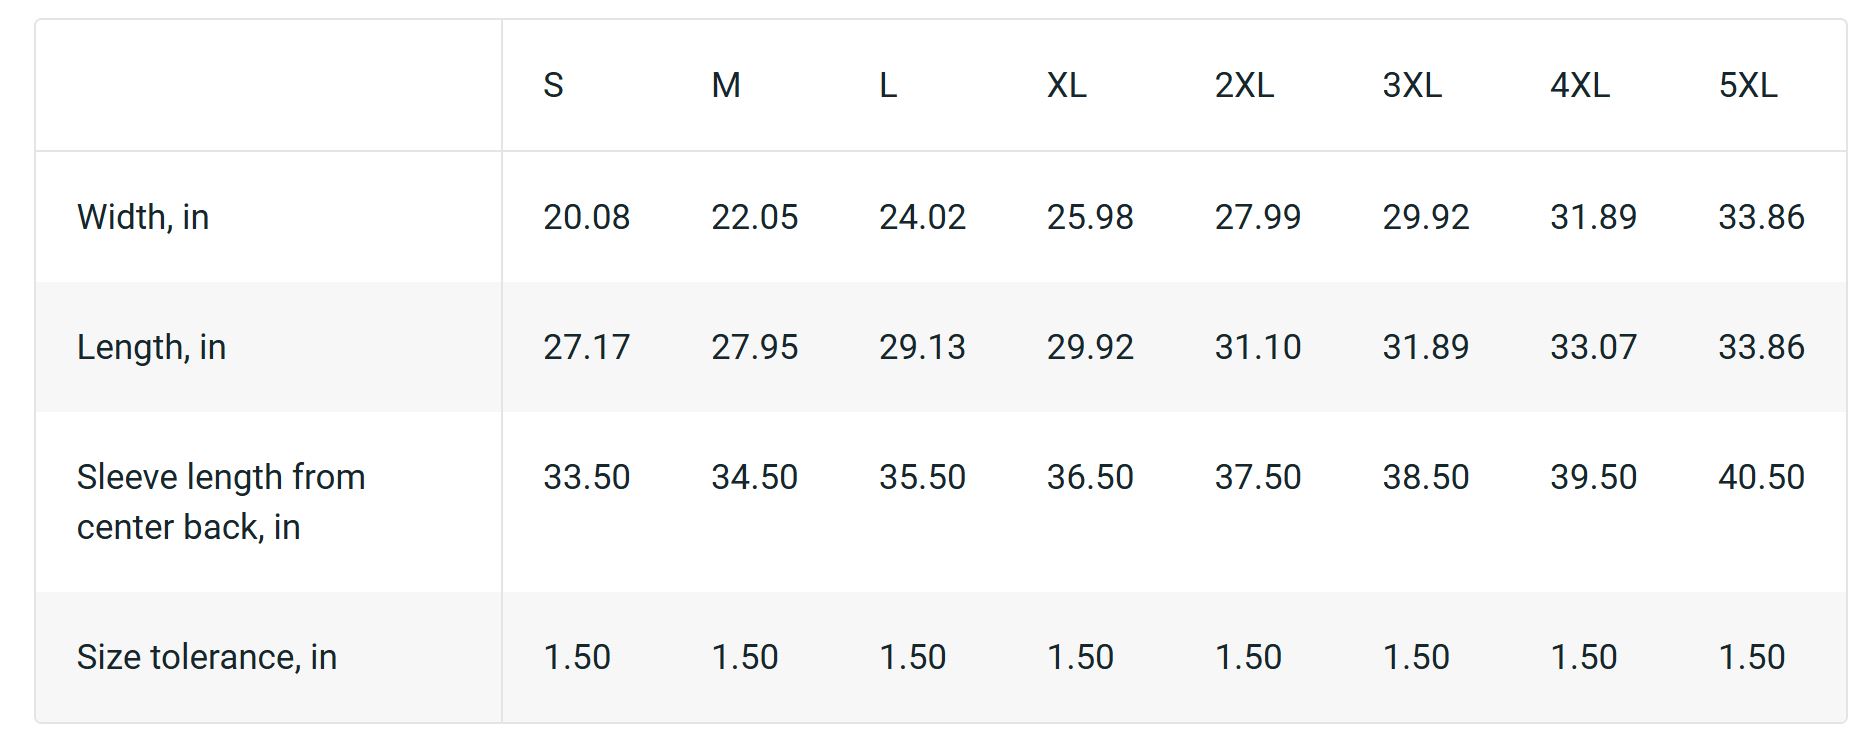Select the XL size header cell
Image resolution: width=1872 pixels, height=745 pixels.
tap(1066, 86)
